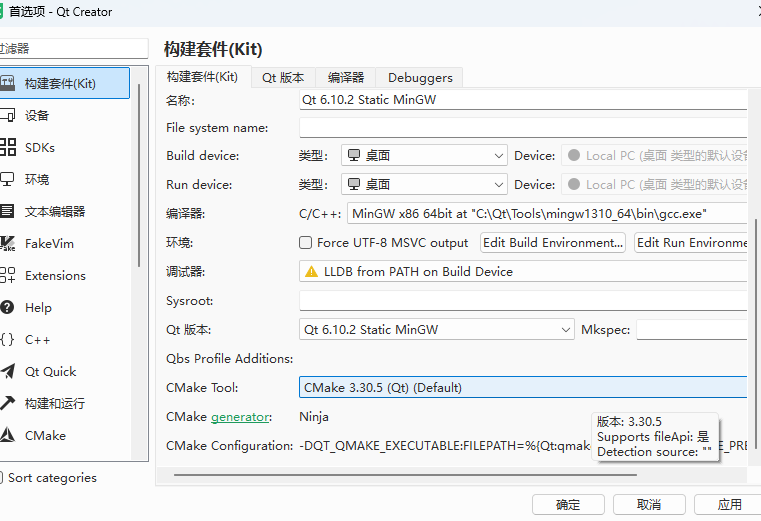Viewport: 761px width, 521px height.
Task: Open the Qt 版本 version dropdown
Action: 437,330
